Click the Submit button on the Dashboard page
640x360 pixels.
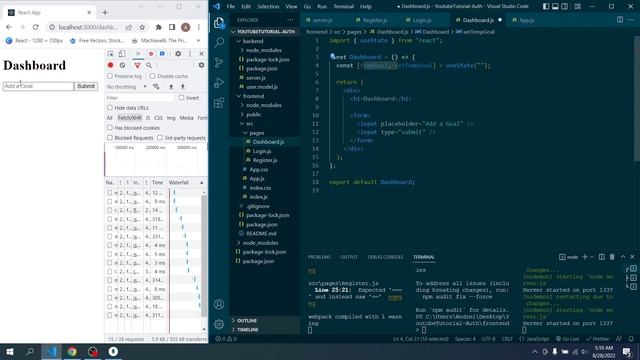86,86
